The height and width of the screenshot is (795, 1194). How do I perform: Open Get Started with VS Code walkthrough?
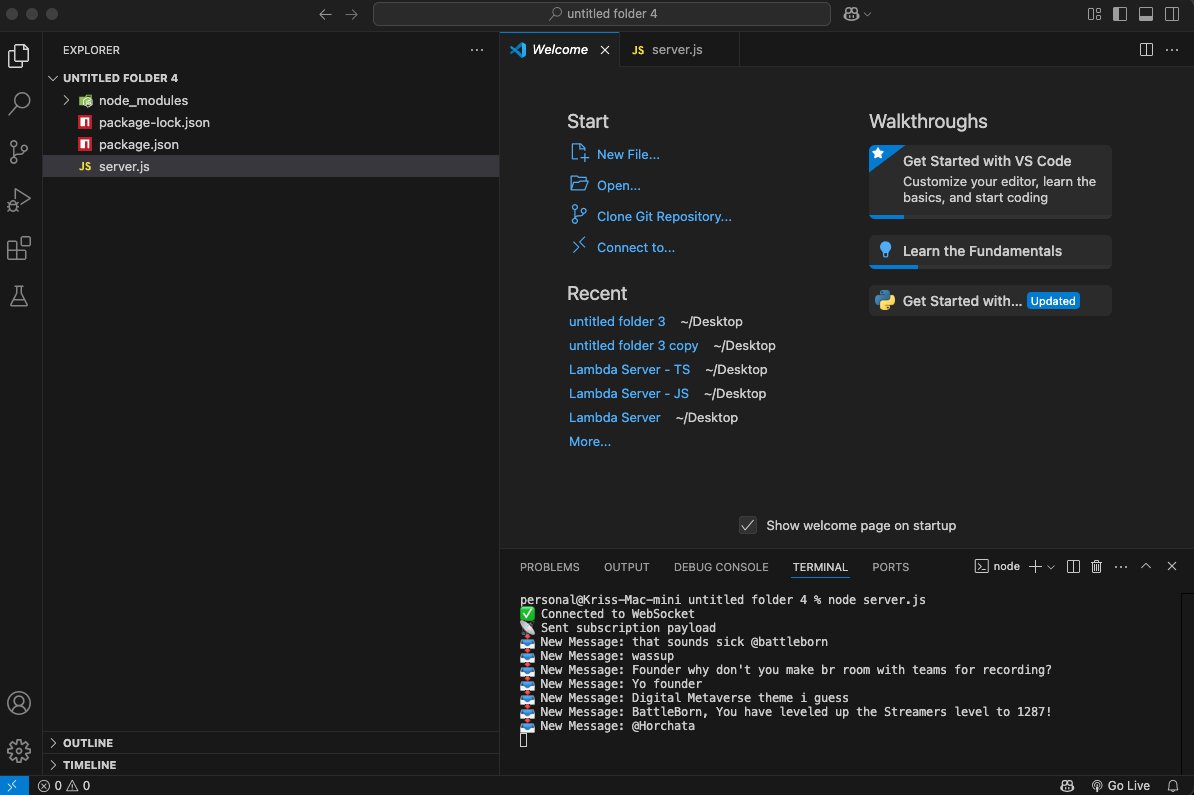coord(990,181)
